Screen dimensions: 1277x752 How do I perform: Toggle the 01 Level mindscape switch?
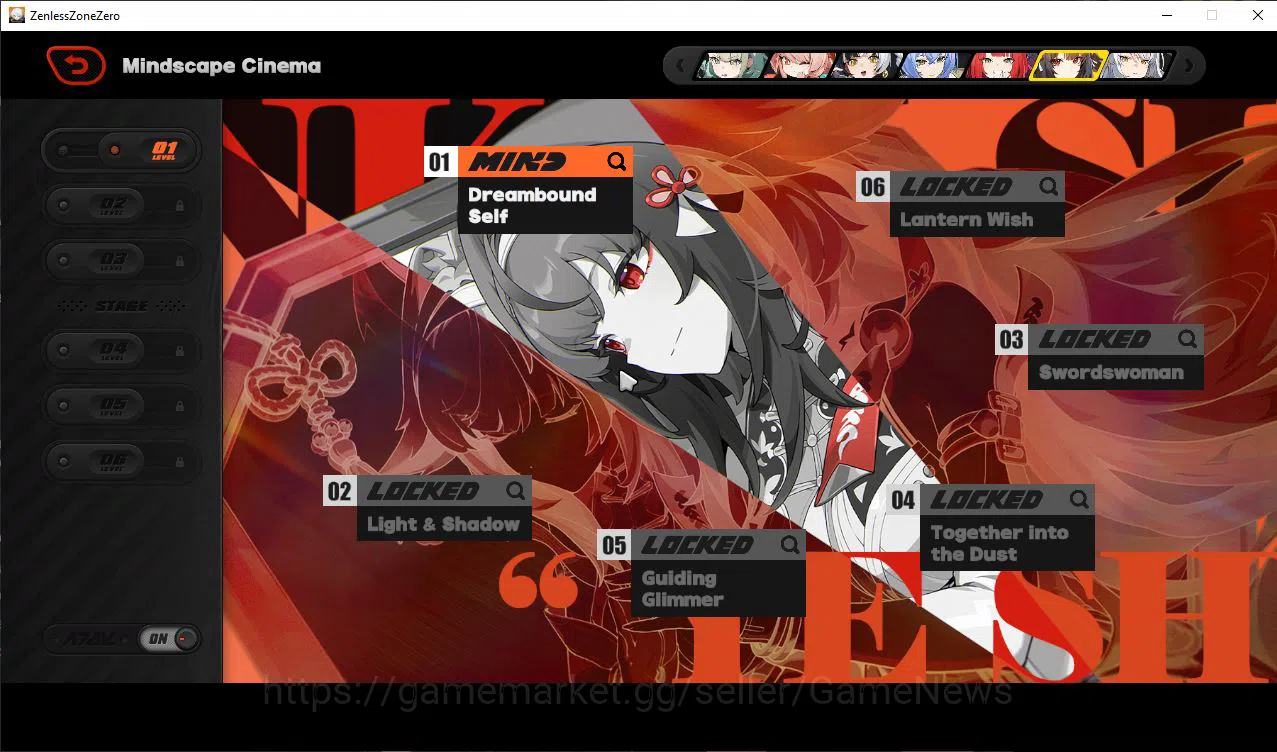[x=121, y=150]
